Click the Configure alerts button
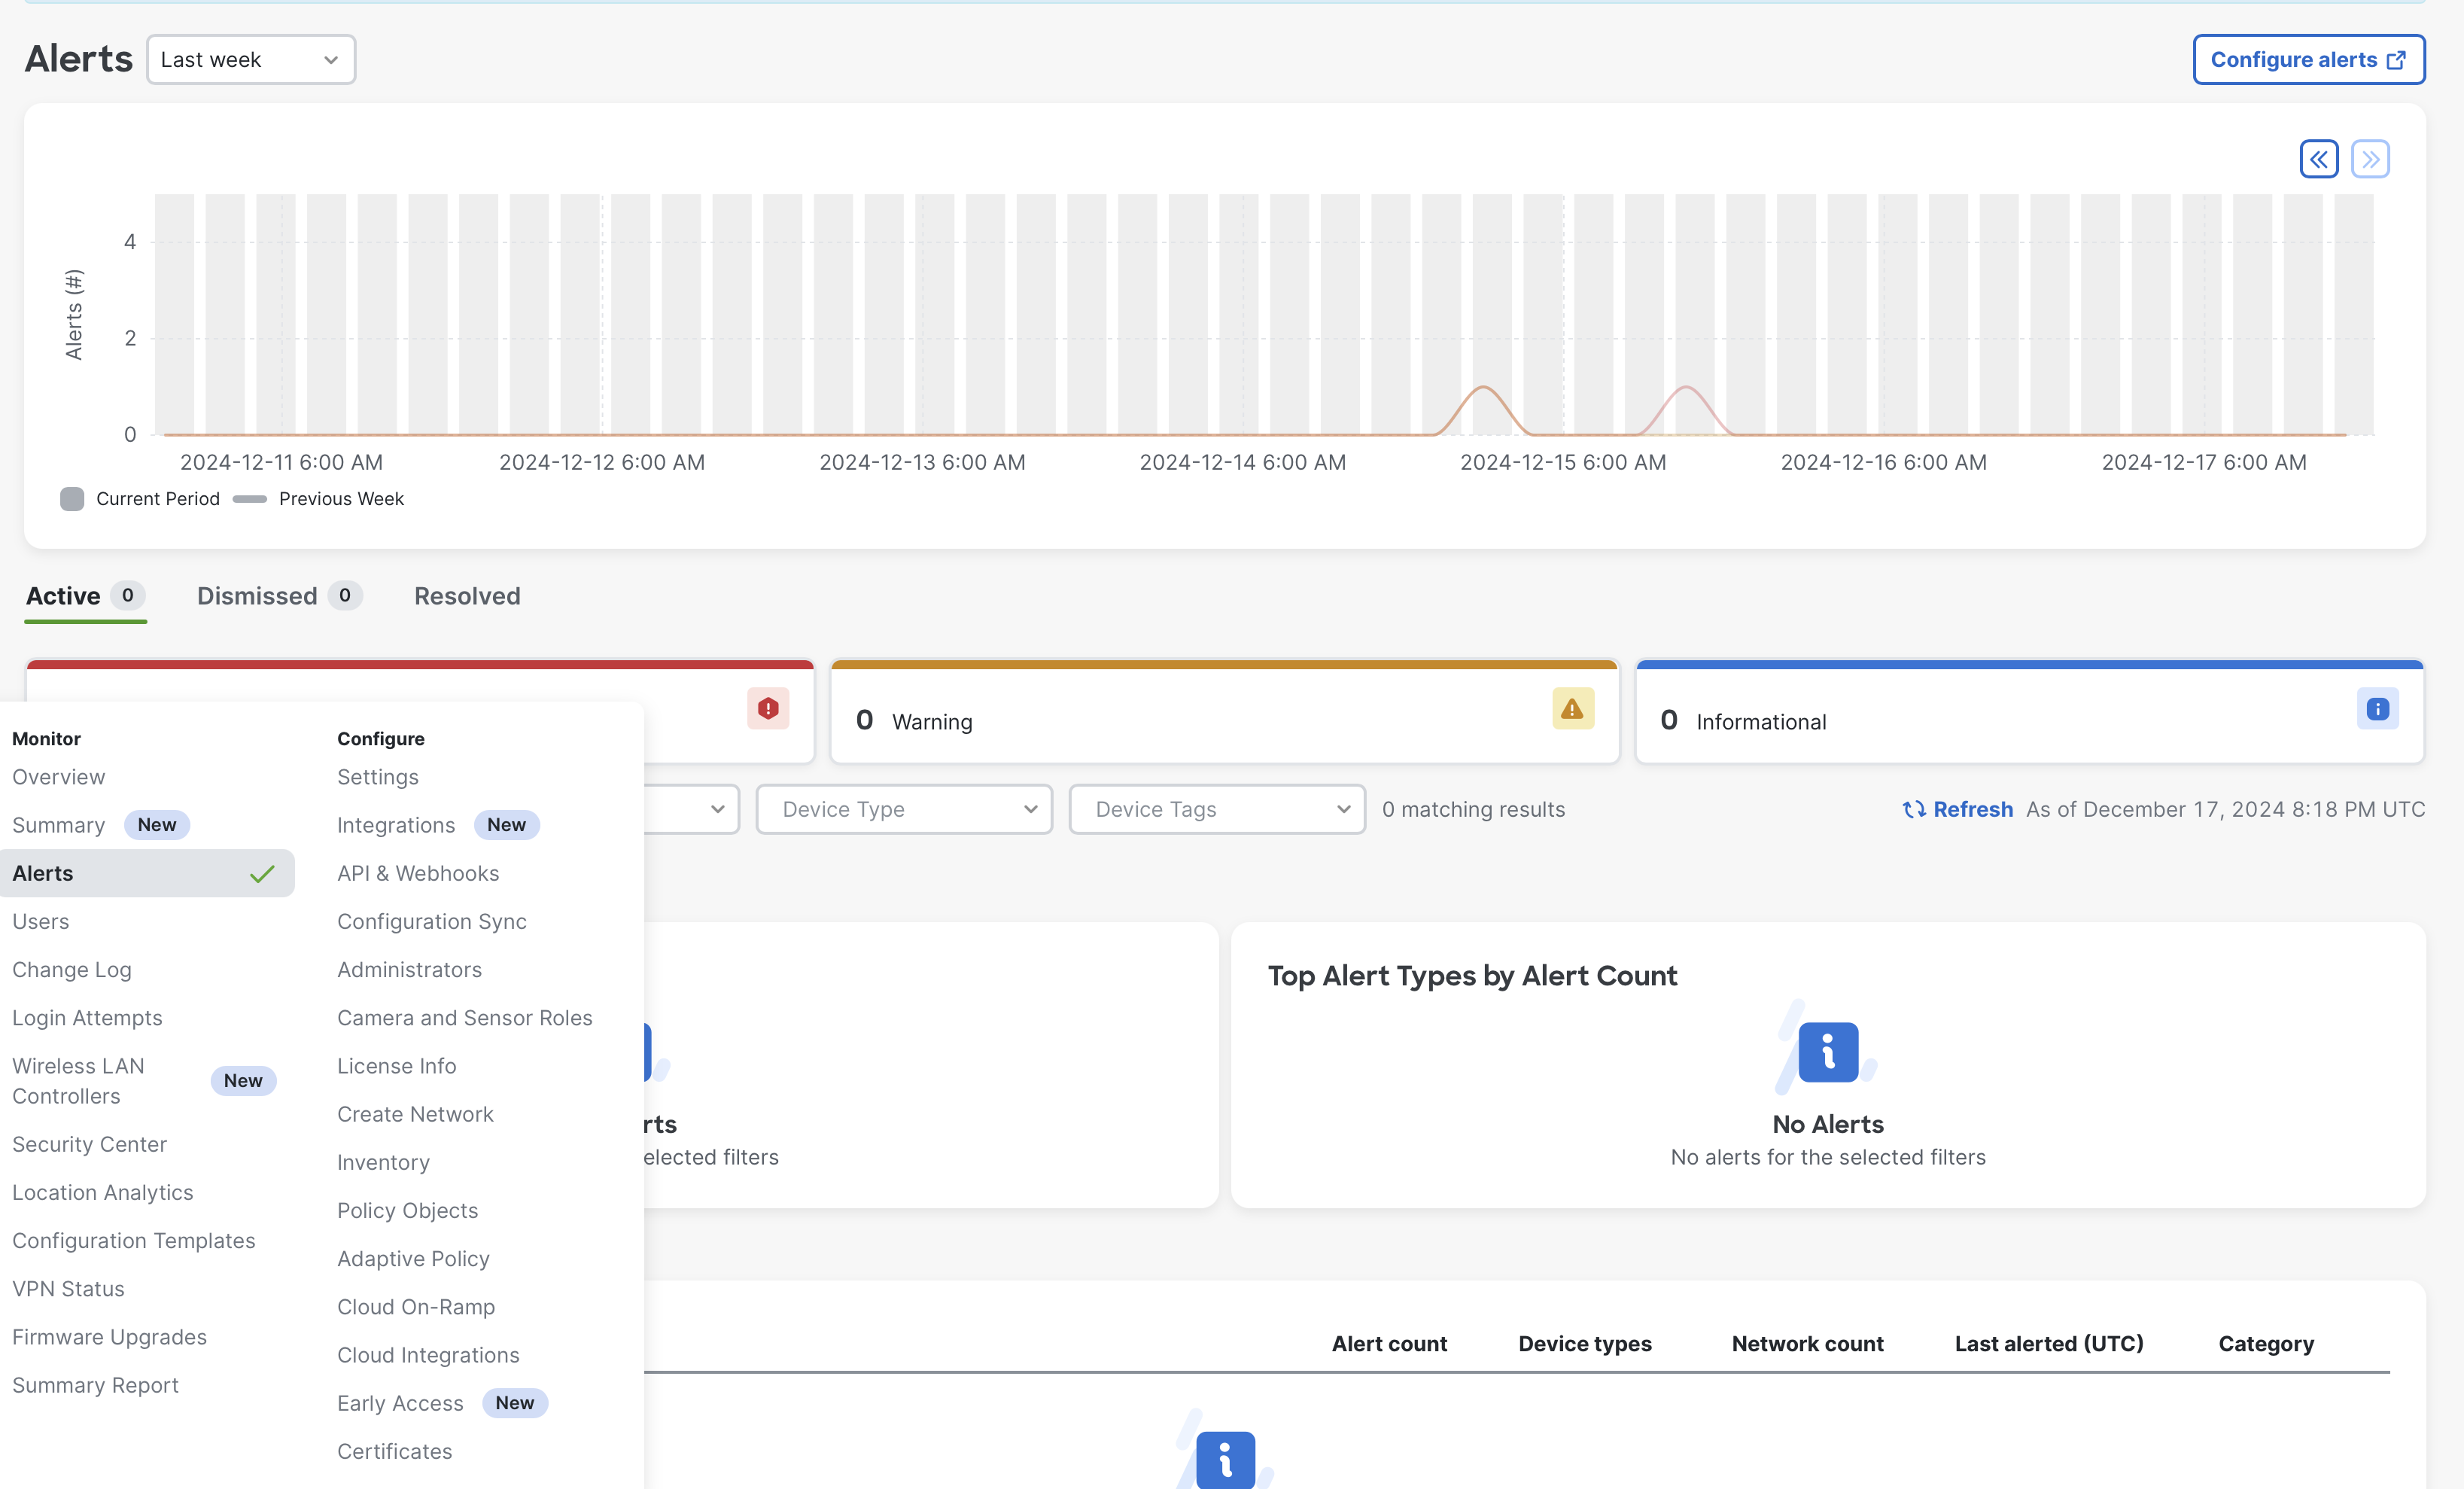 point(2308,59)
